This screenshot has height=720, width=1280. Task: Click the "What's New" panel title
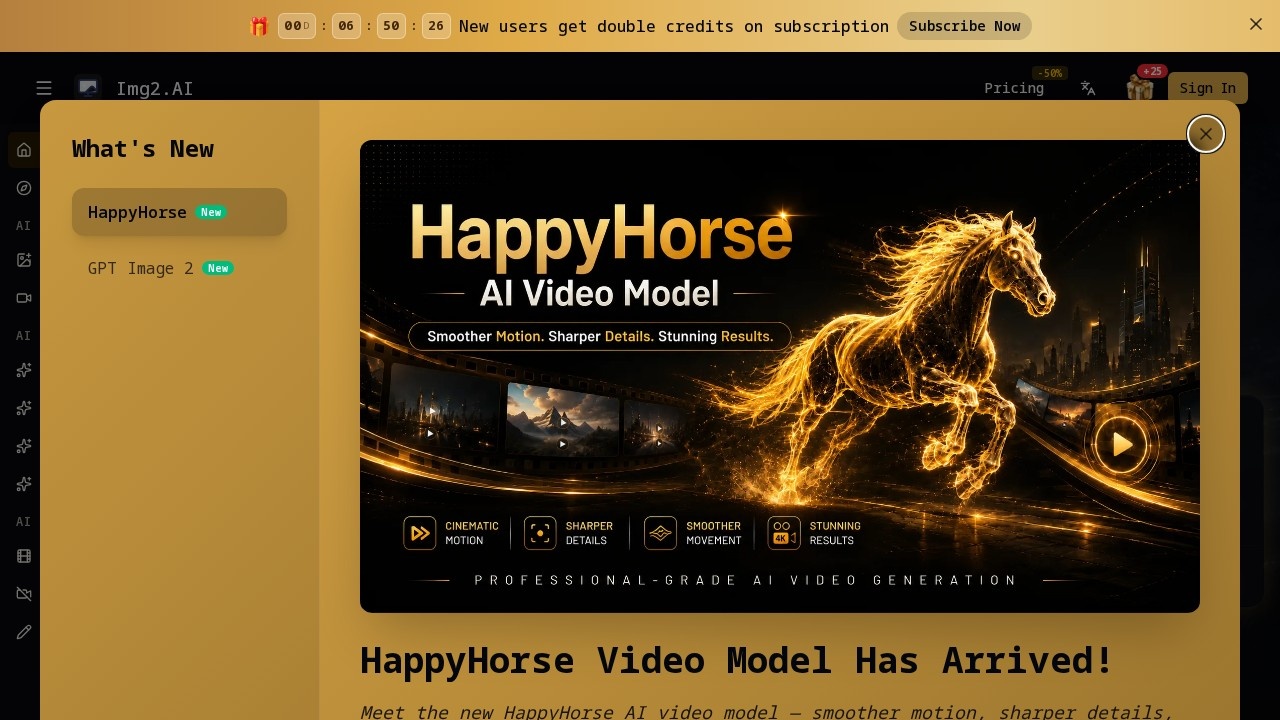(143, 149)
